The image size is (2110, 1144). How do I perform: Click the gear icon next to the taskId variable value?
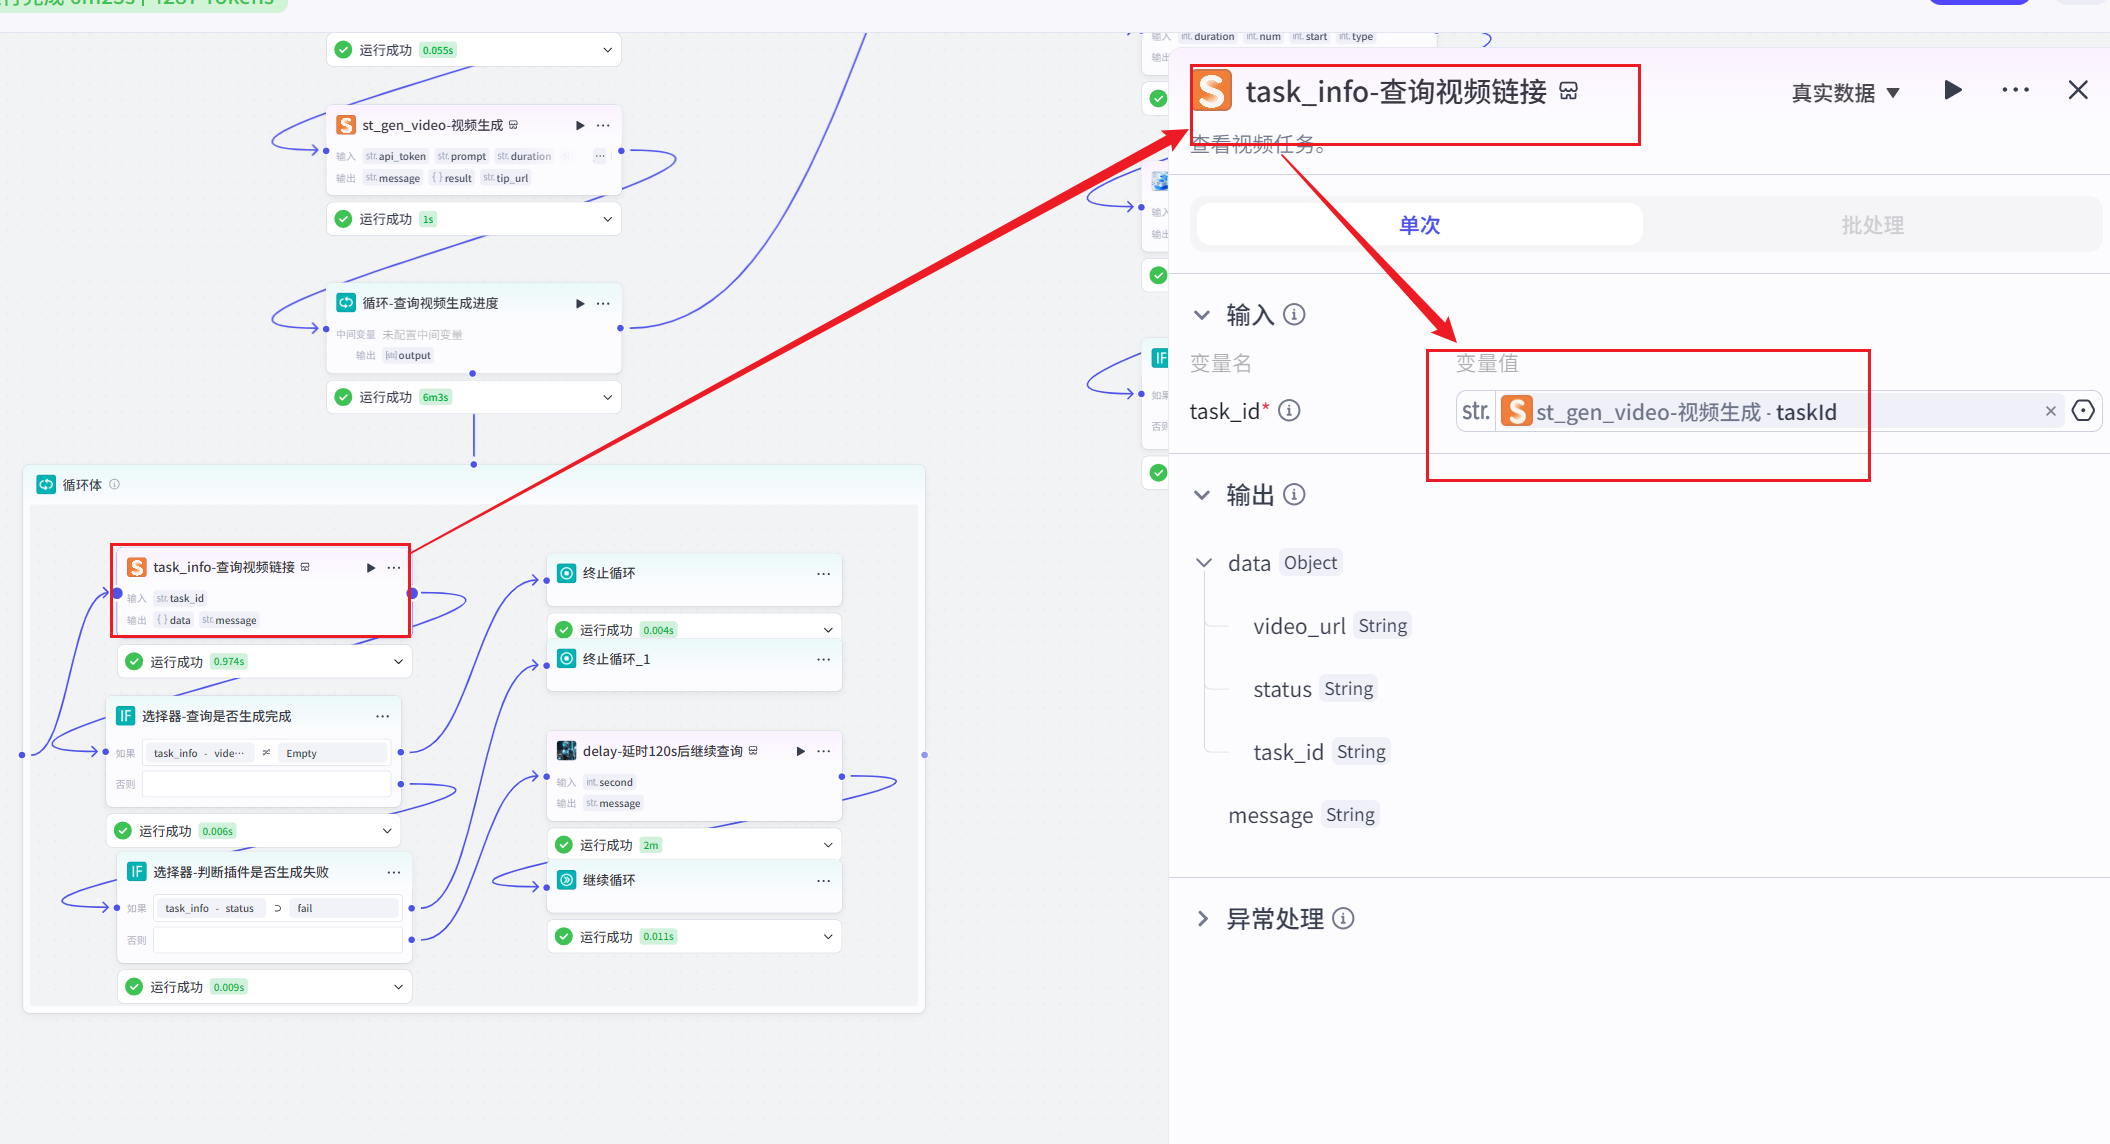(x=2084, y=410)
